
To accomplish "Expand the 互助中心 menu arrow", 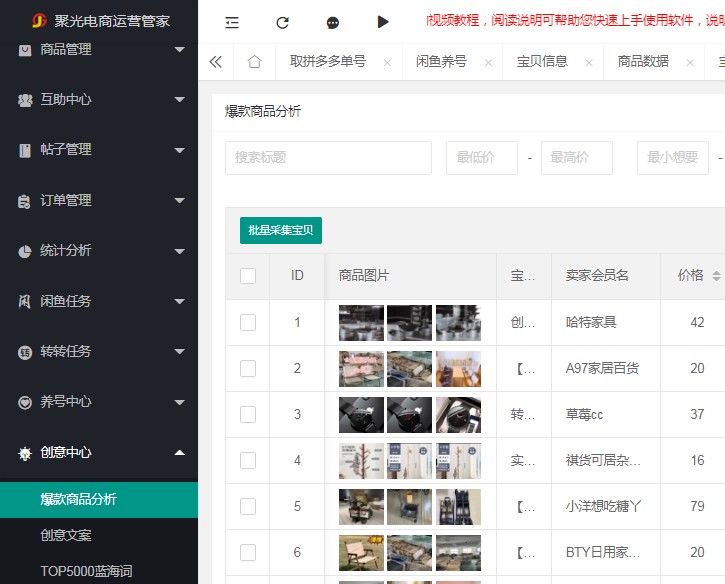I will click(x=179, y=99).
